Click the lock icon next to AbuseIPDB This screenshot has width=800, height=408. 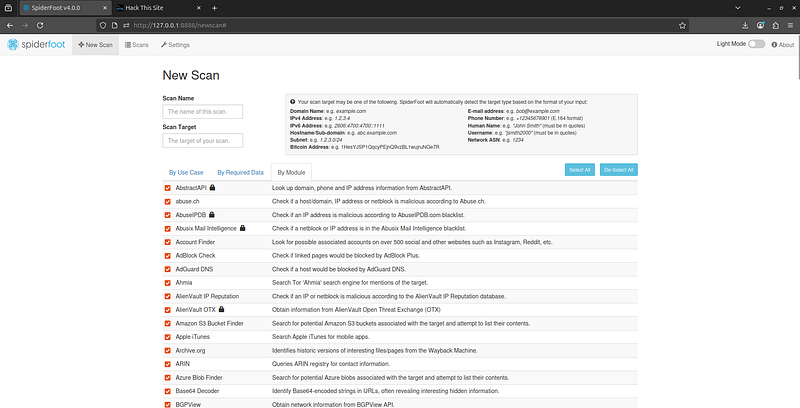(211, 214)
